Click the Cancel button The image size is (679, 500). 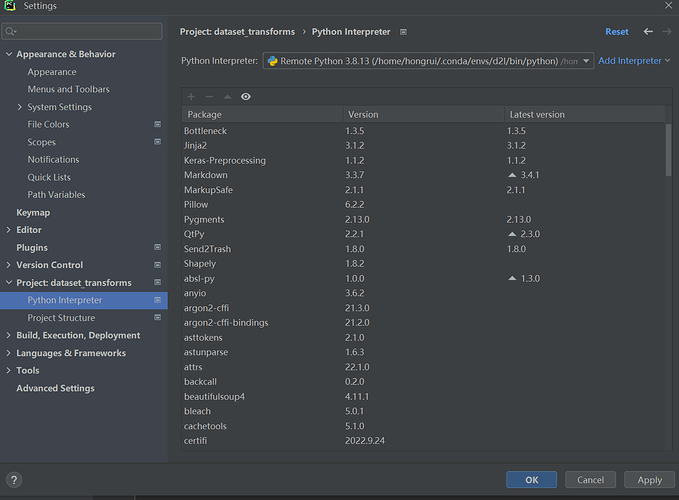pyautogui.click(x=590, y=480)
